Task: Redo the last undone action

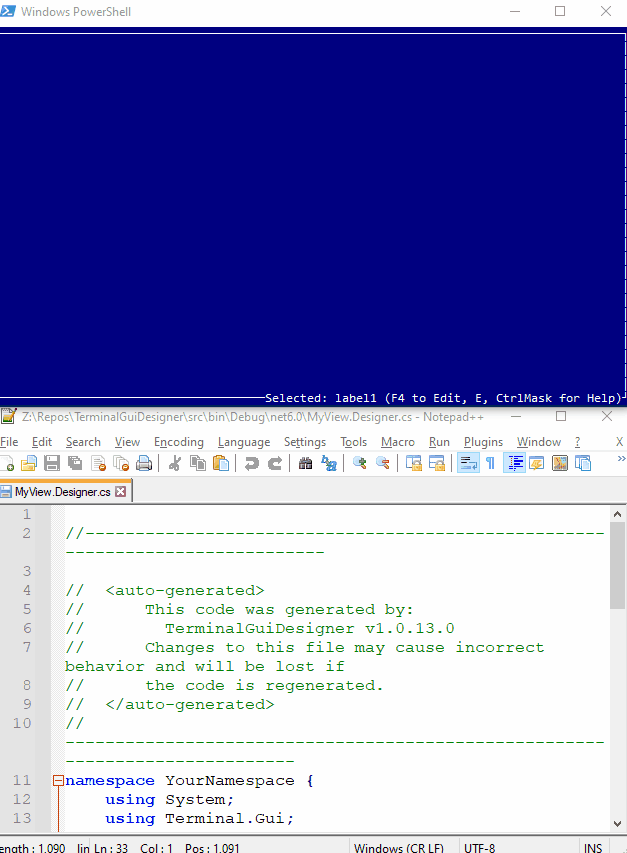Action: coord(275,463)
